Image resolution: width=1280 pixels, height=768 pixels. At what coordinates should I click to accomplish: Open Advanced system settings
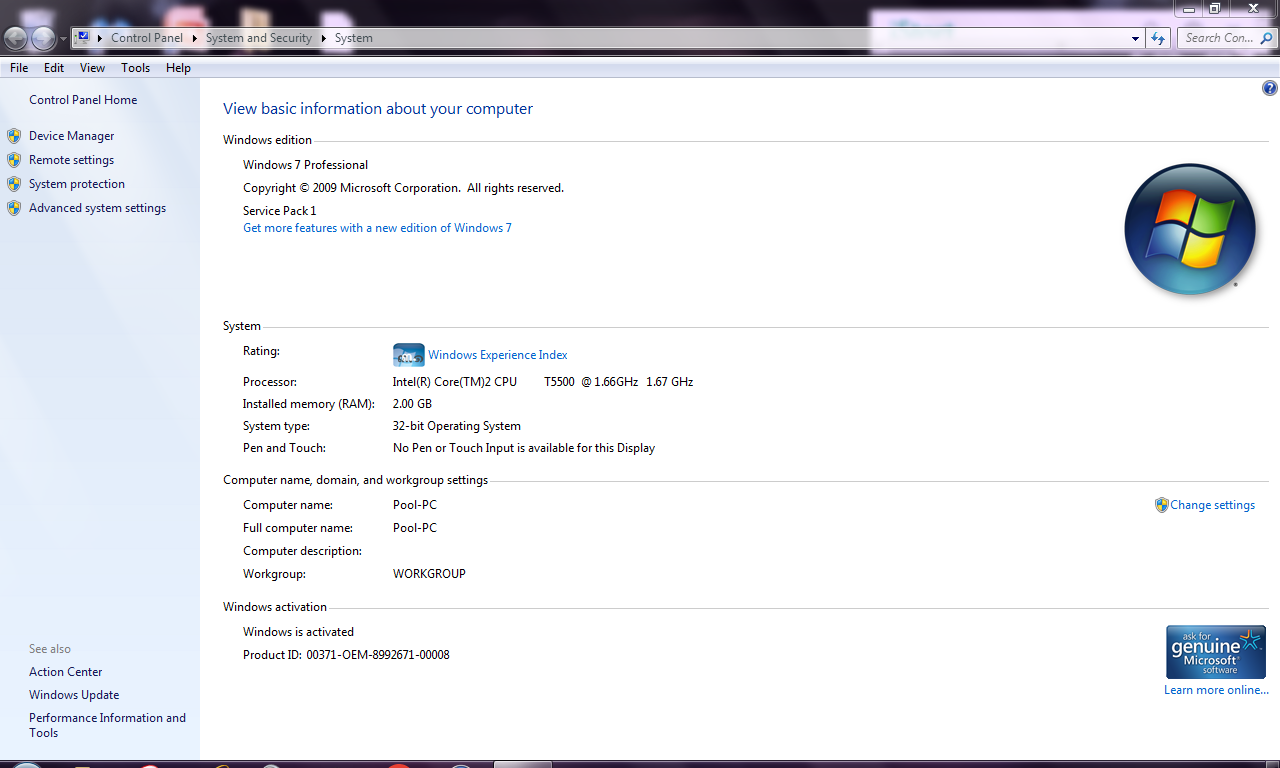(x=97, y=208)
